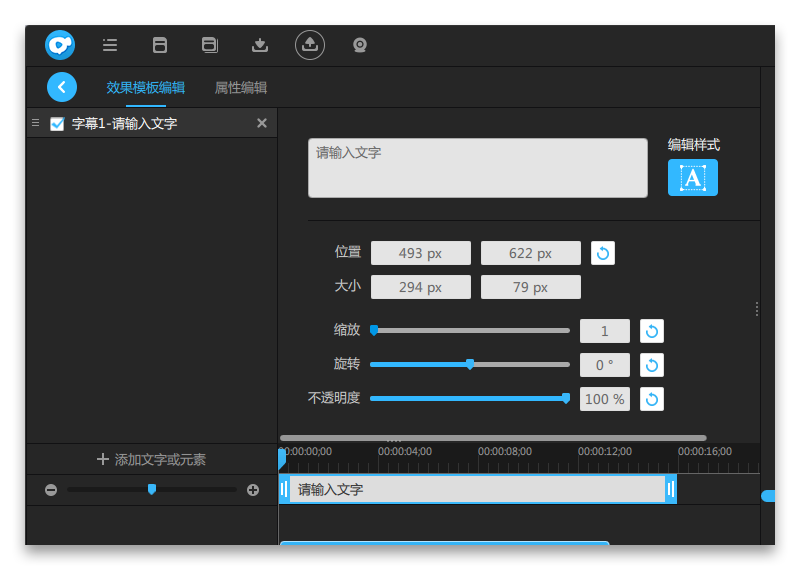Select the 字幕1-请输入文字 list row
This screenshot has width=800, height=570.
pyautogui.click(x=152, y=123)
